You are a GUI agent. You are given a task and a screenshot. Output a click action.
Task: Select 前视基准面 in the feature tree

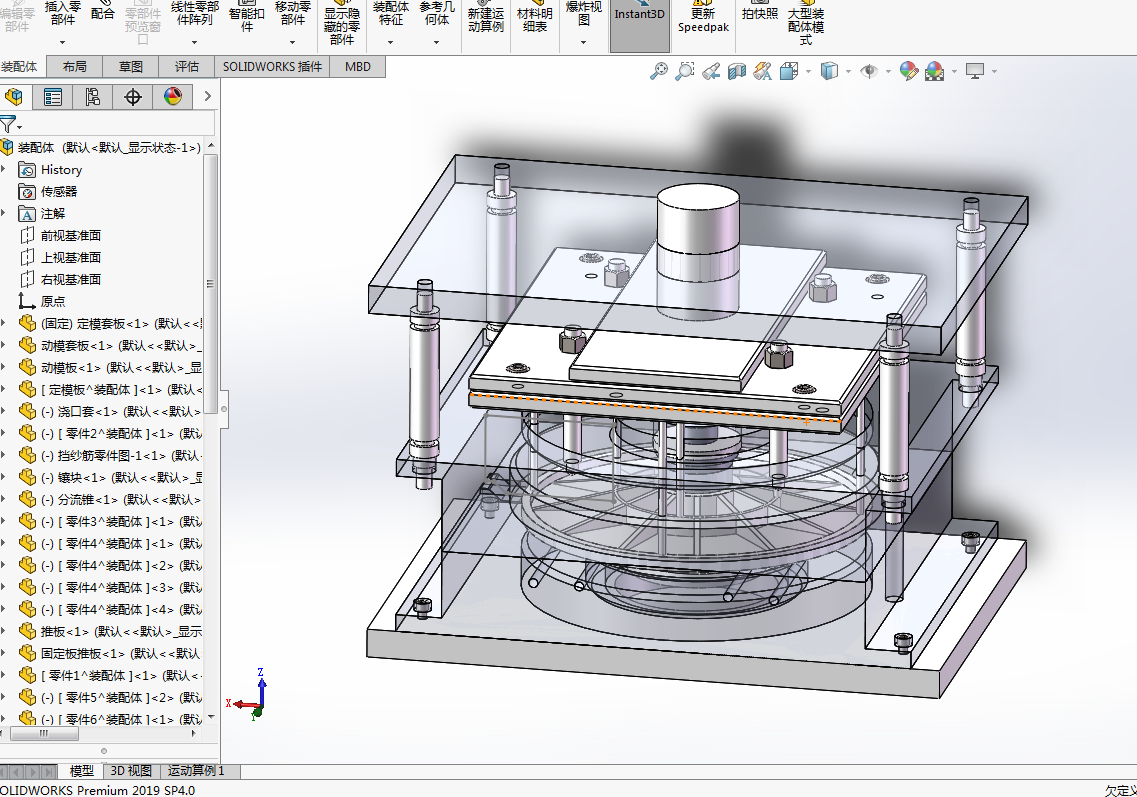70,236
